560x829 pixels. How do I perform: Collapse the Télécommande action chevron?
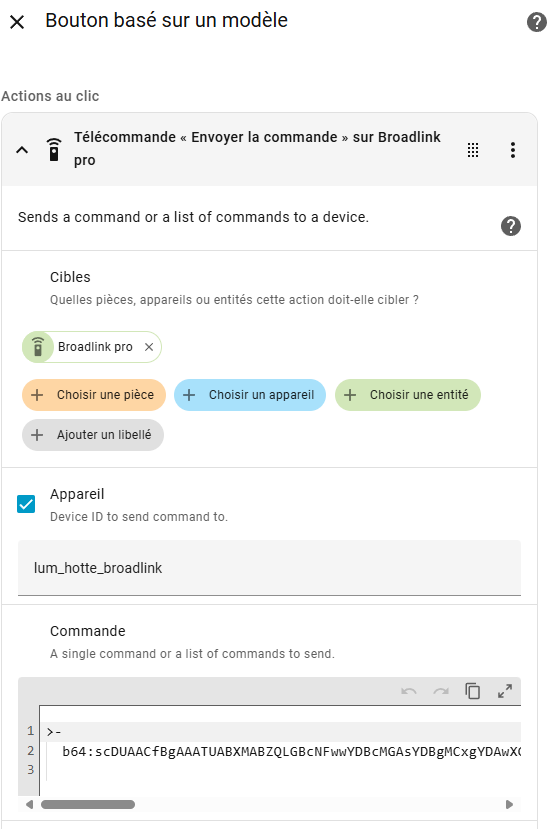[22, 150]
